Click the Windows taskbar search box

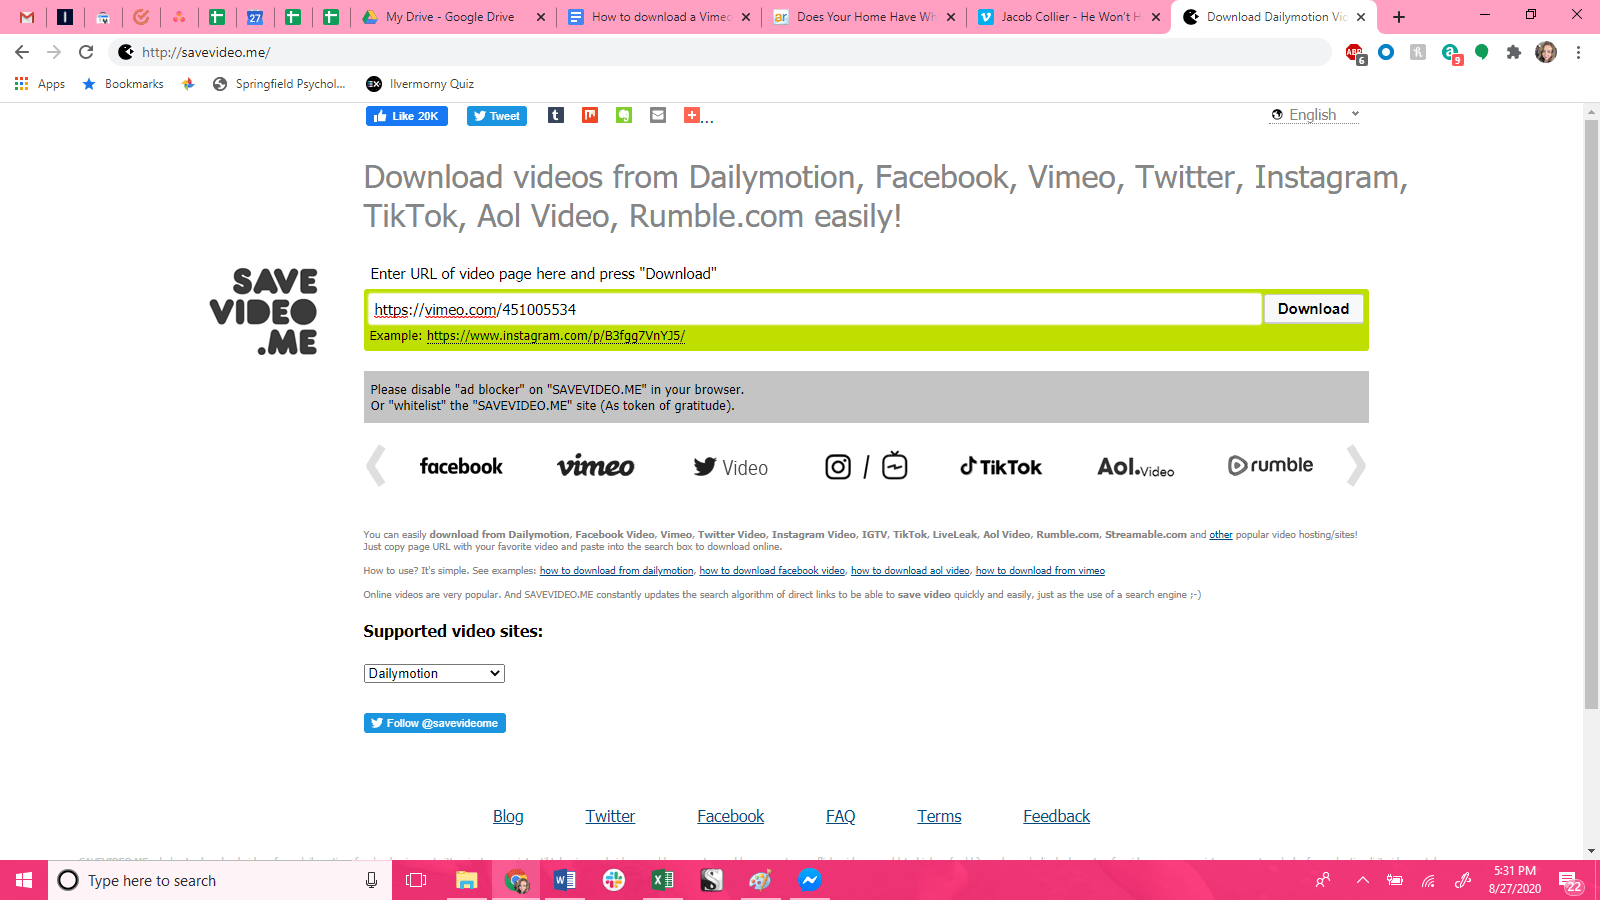[220, 880]
